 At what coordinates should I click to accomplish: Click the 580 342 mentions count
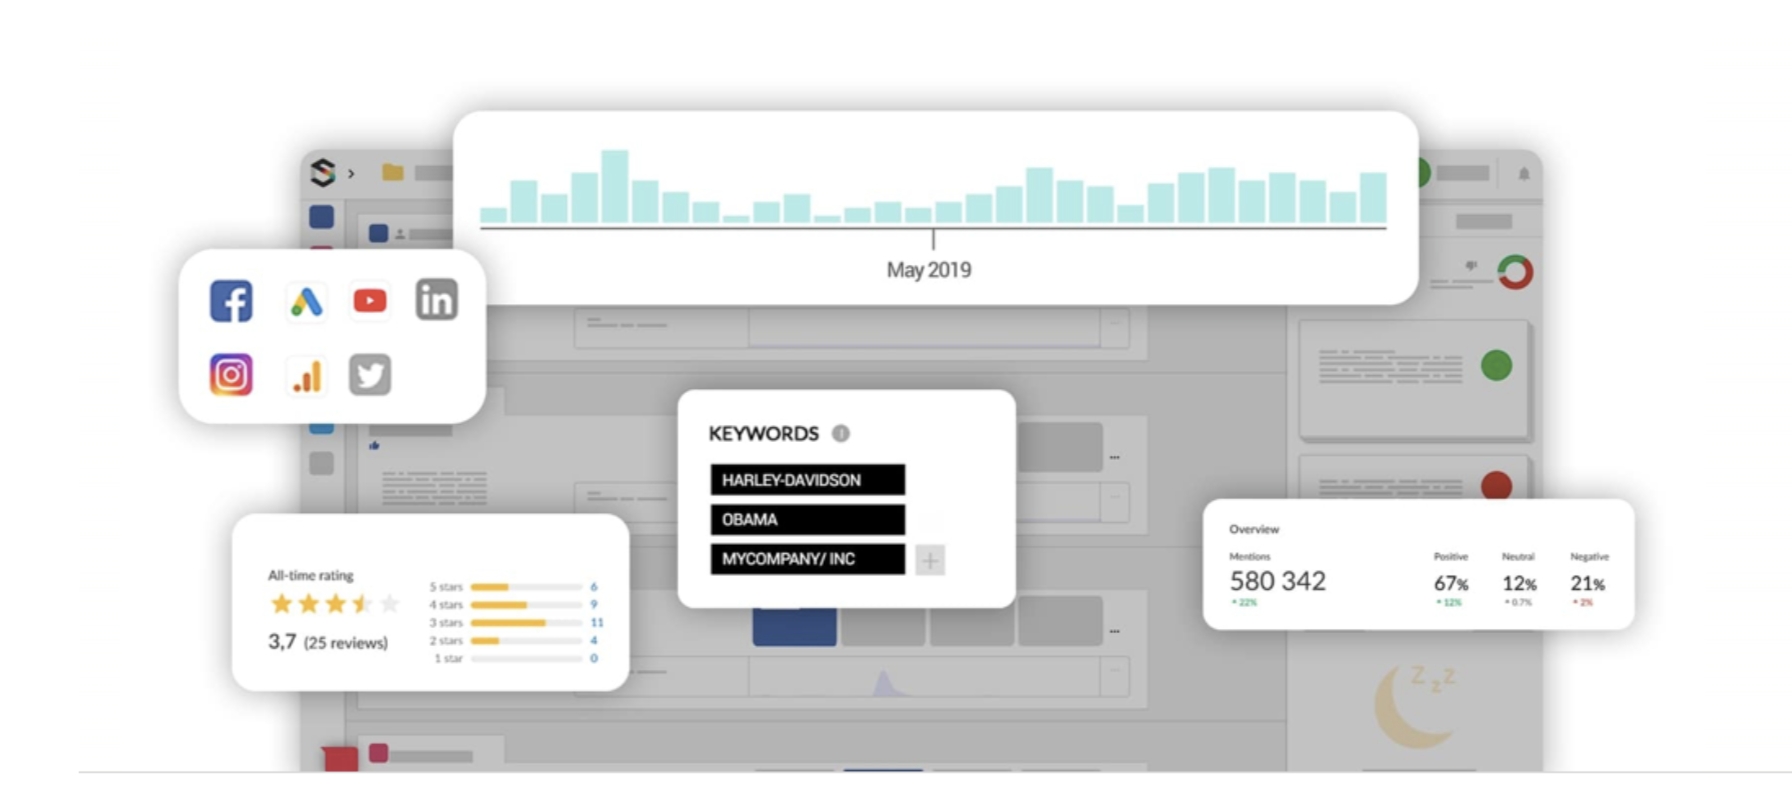coord(1278,581)
